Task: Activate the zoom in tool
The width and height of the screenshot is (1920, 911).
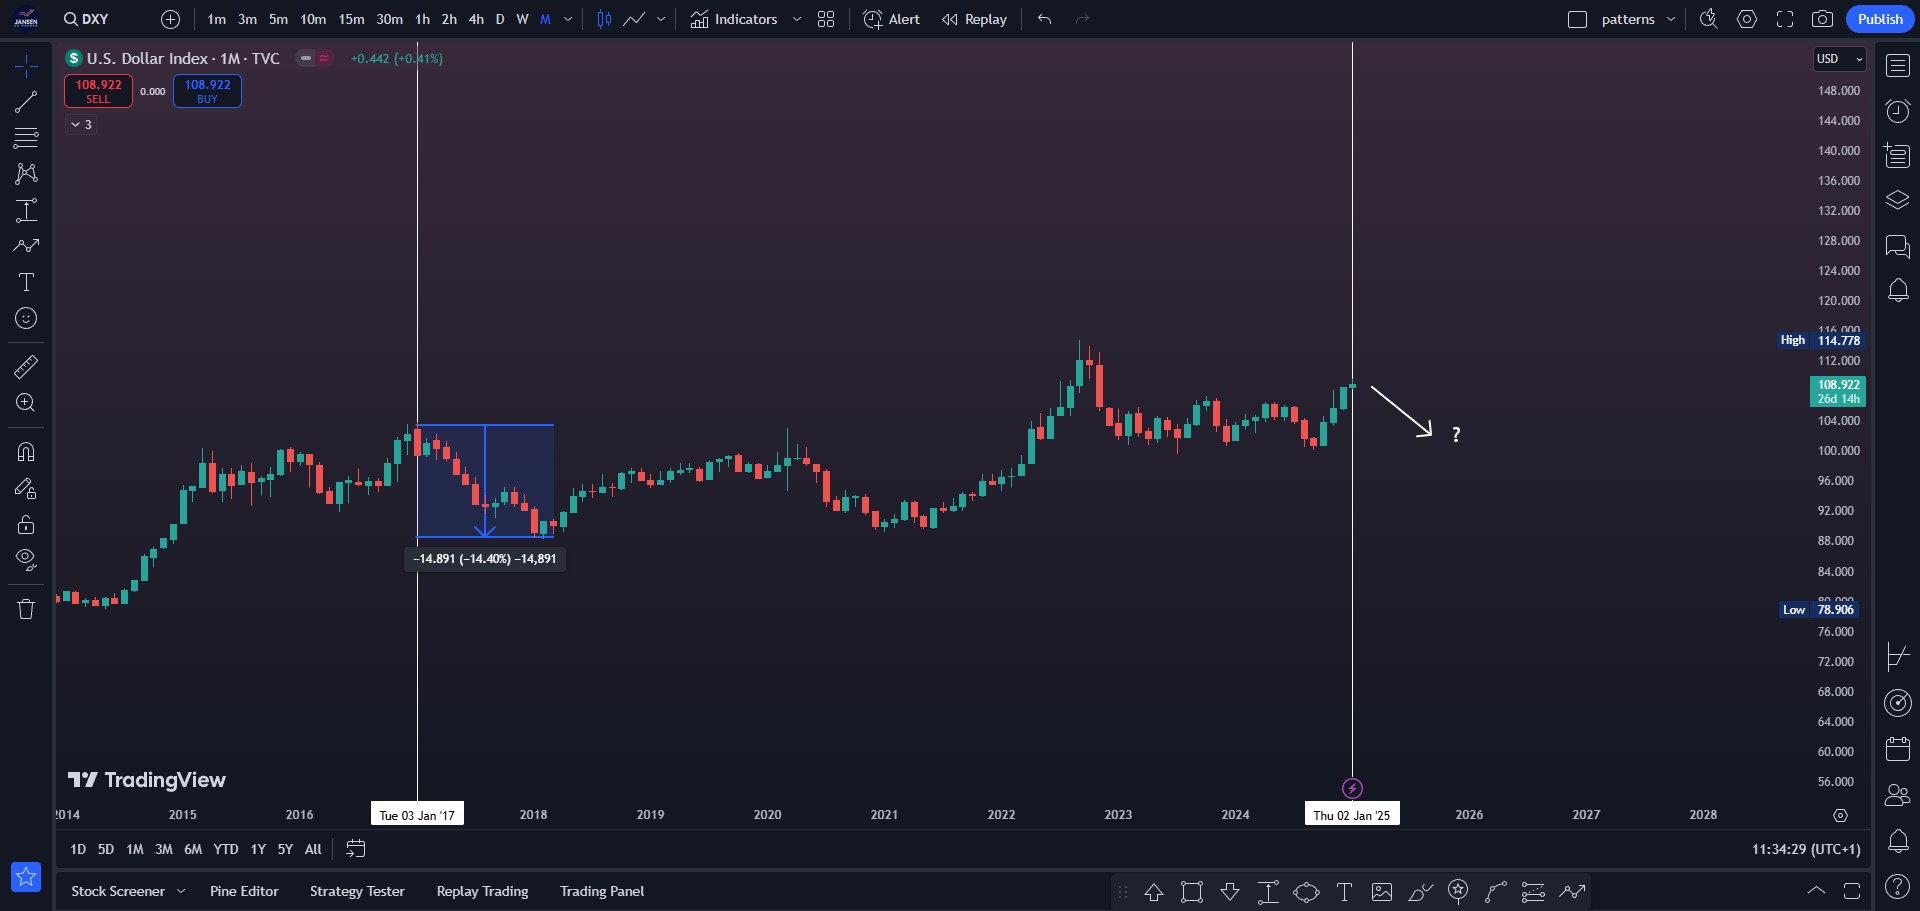Action: tap(26, 403)
